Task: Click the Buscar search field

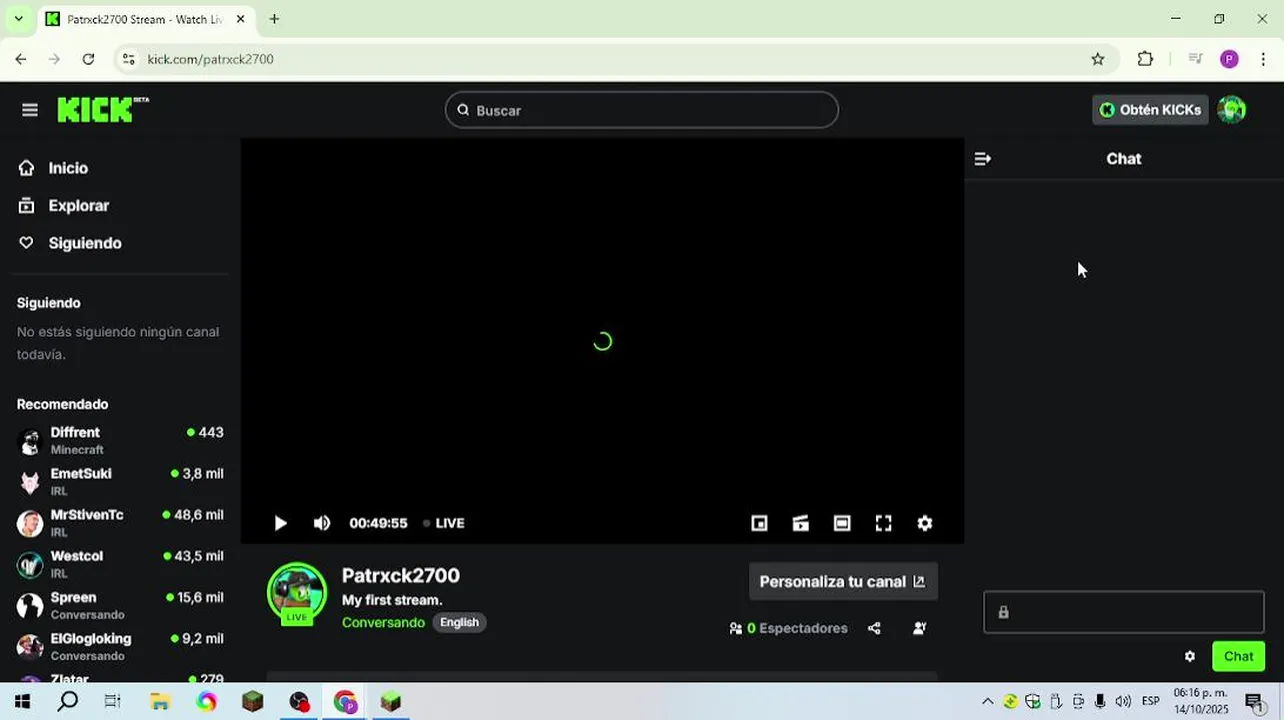Action: (641, 110)
